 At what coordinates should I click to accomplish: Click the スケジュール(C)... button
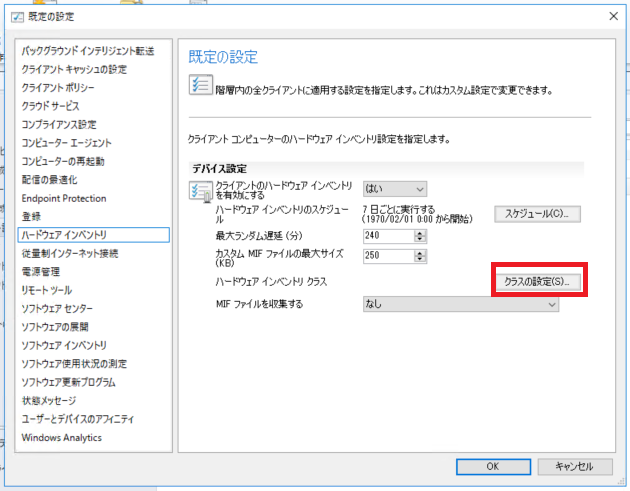pyautogui.click(x=537, y=214)
